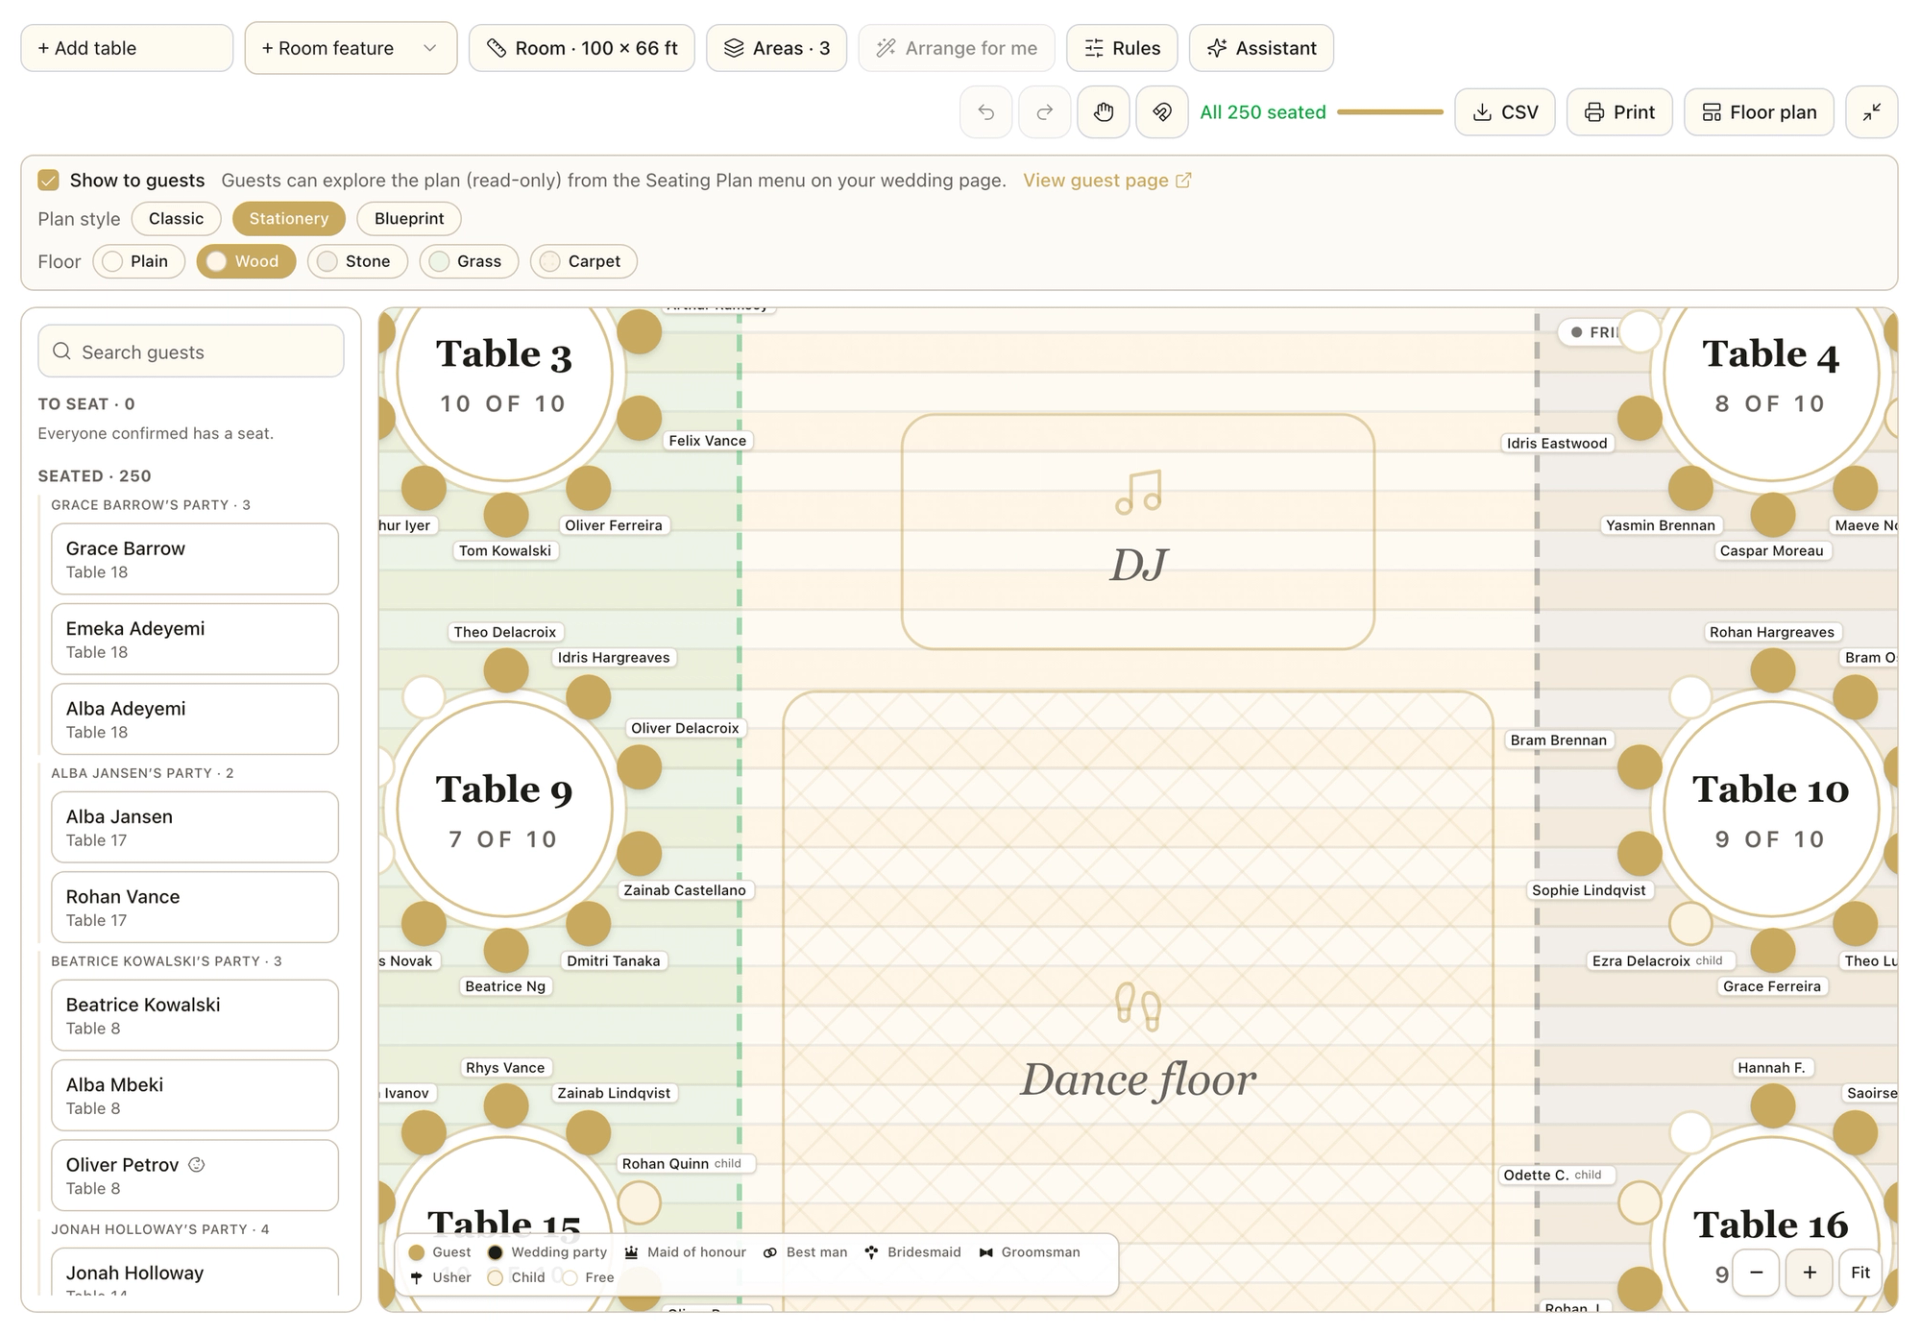Click the undo arrow icon

tap(985, 112)
